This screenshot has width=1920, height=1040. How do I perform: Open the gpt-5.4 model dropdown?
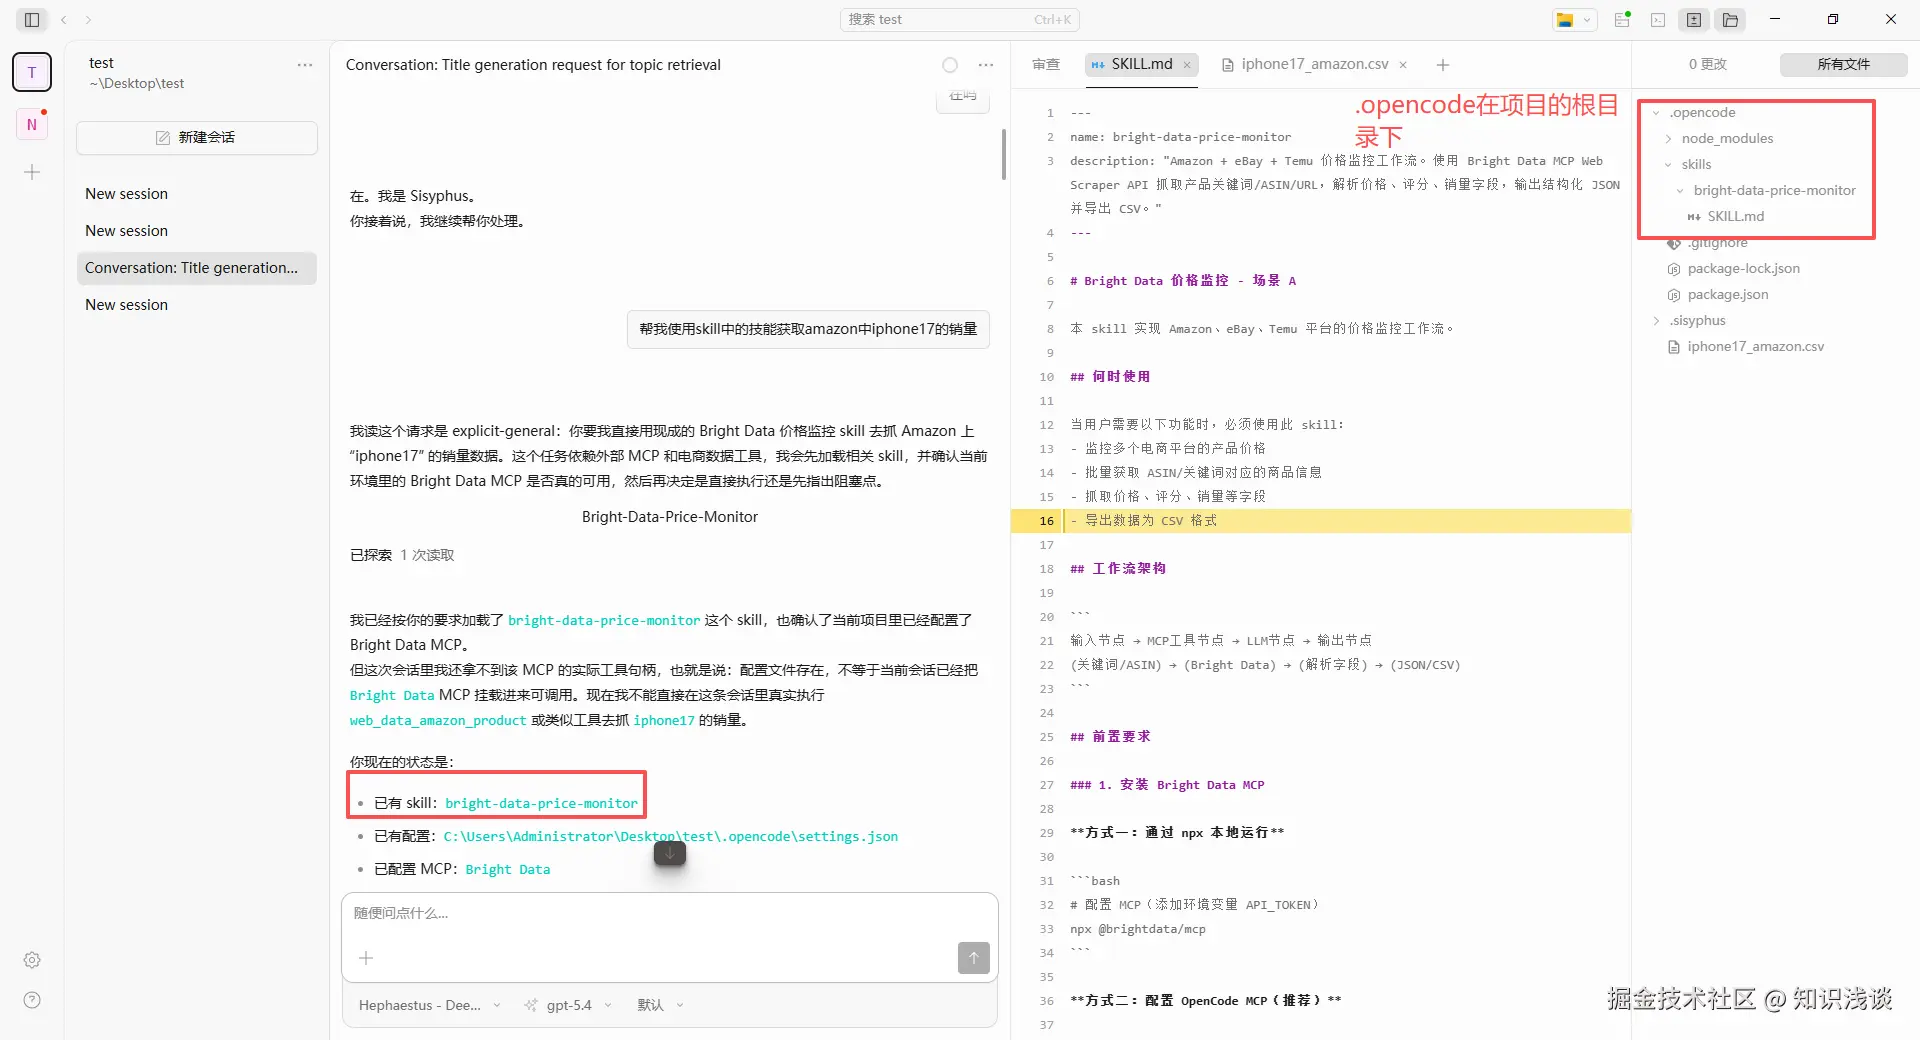(567, 1005)
